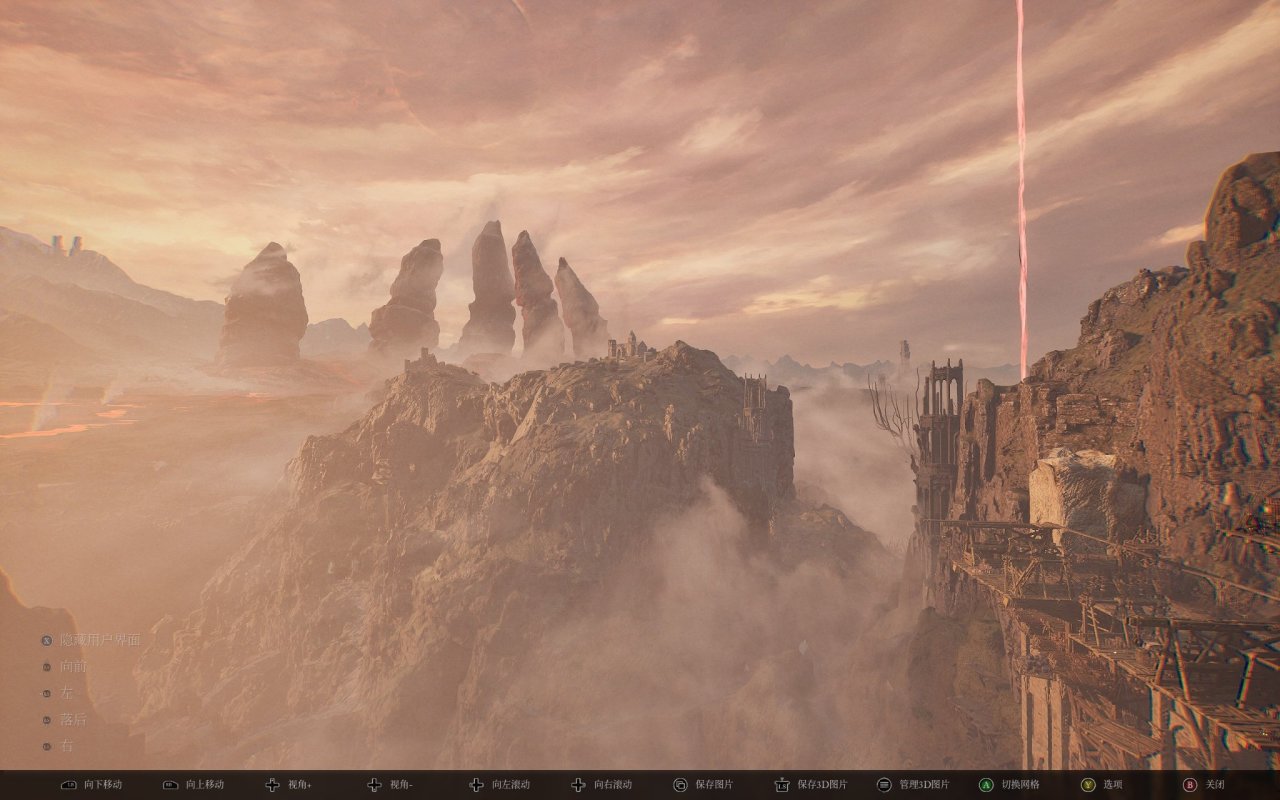Screen dimensions: 1280x800
Task: Click the 视角- d-pad icon
Action: [x=374, y=785]
